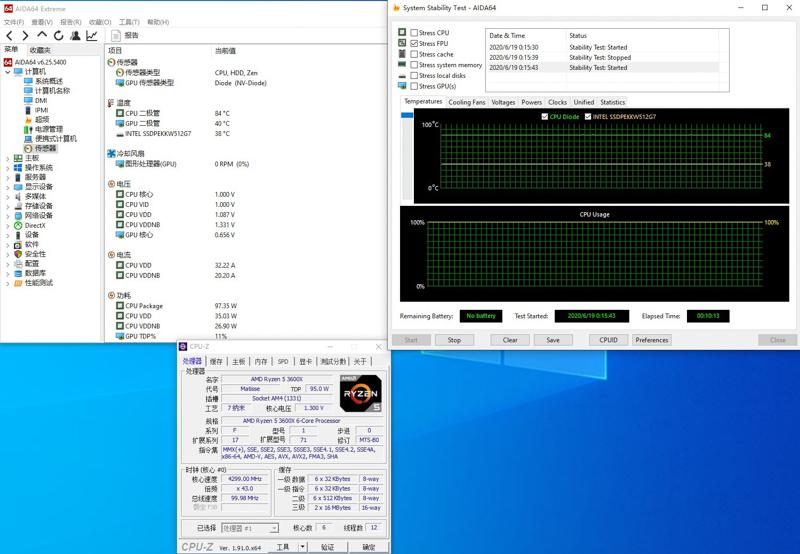Click the 主板 motherboard icon
The image size is (800, 554).
(x=18, y=158)
